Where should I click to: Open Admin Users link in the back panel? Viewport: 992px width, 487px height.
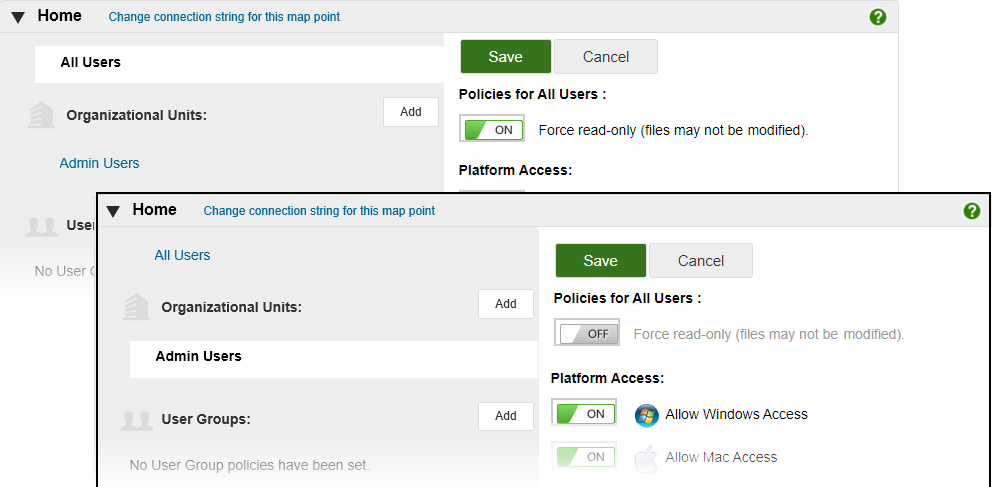(x=99, y=163)
